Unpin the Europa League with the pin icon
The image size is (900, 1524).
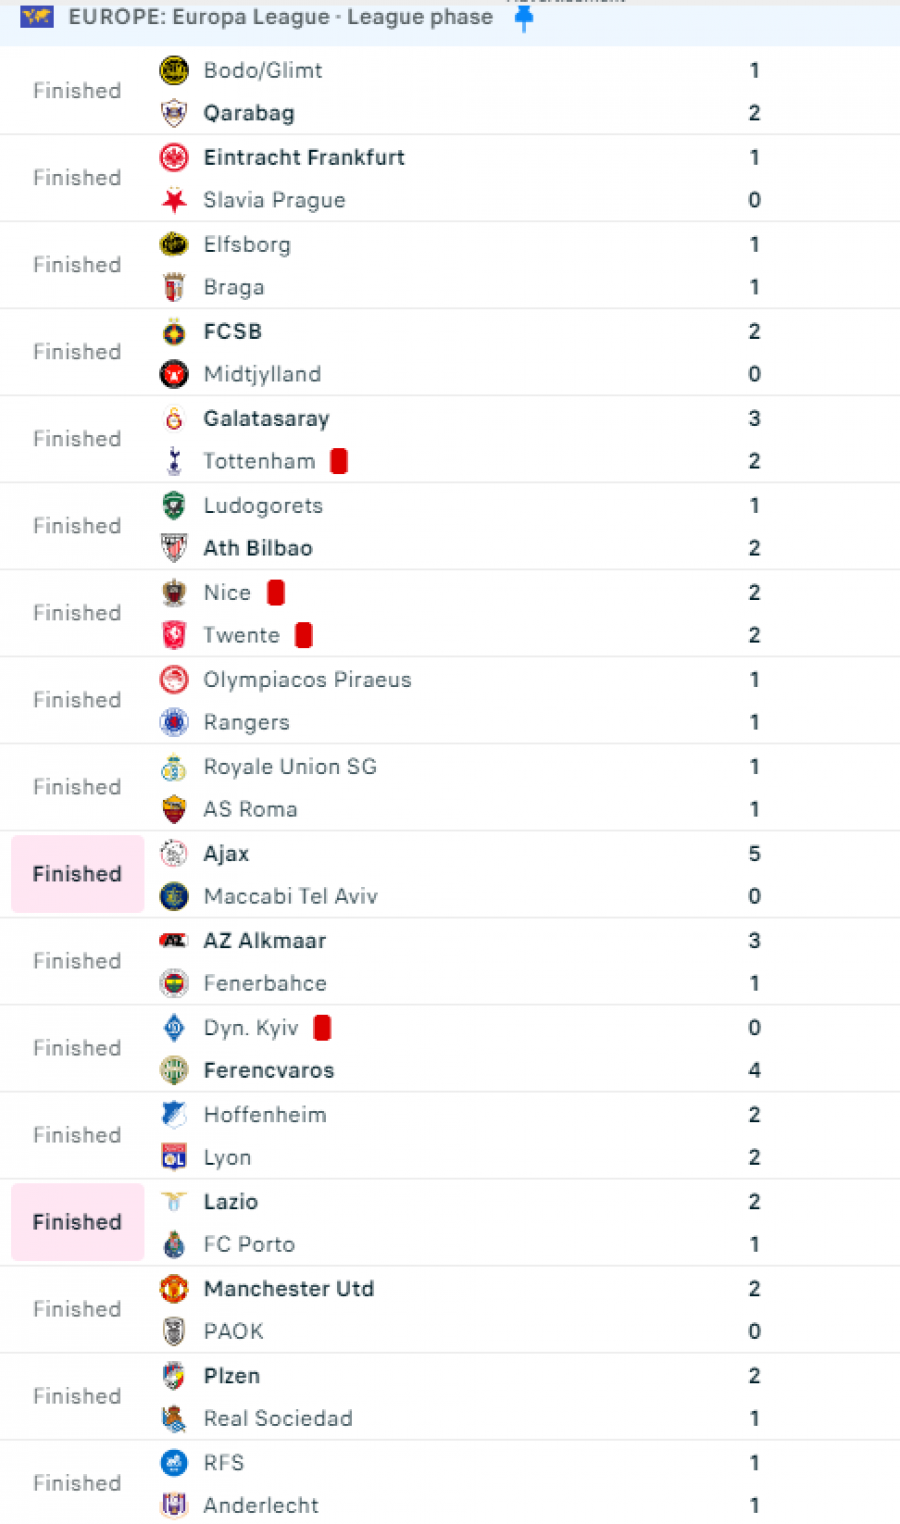point(523,18)
